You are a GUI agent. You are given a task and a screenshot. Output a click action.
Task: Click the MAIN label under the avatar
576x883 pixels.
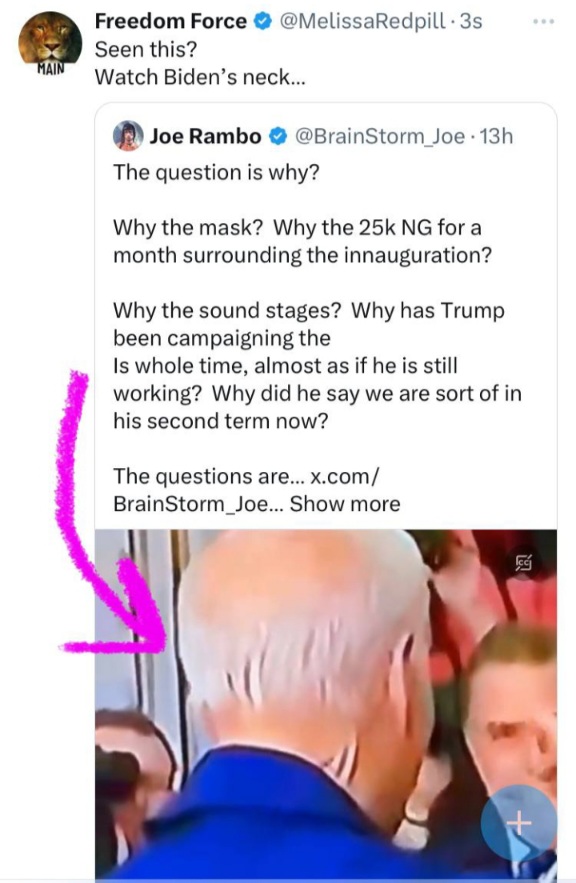click(x=51, y=69)
